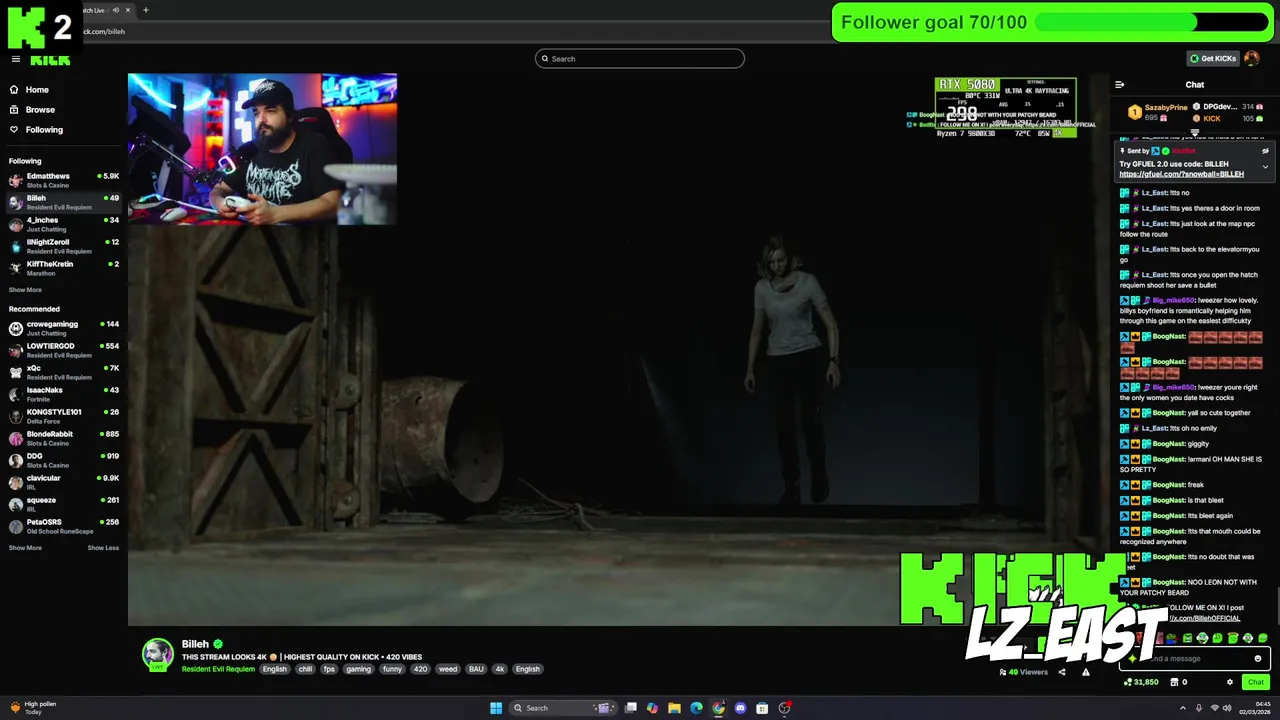Click the share stream icon
1280x720 pixels.
click(1062, 672)
